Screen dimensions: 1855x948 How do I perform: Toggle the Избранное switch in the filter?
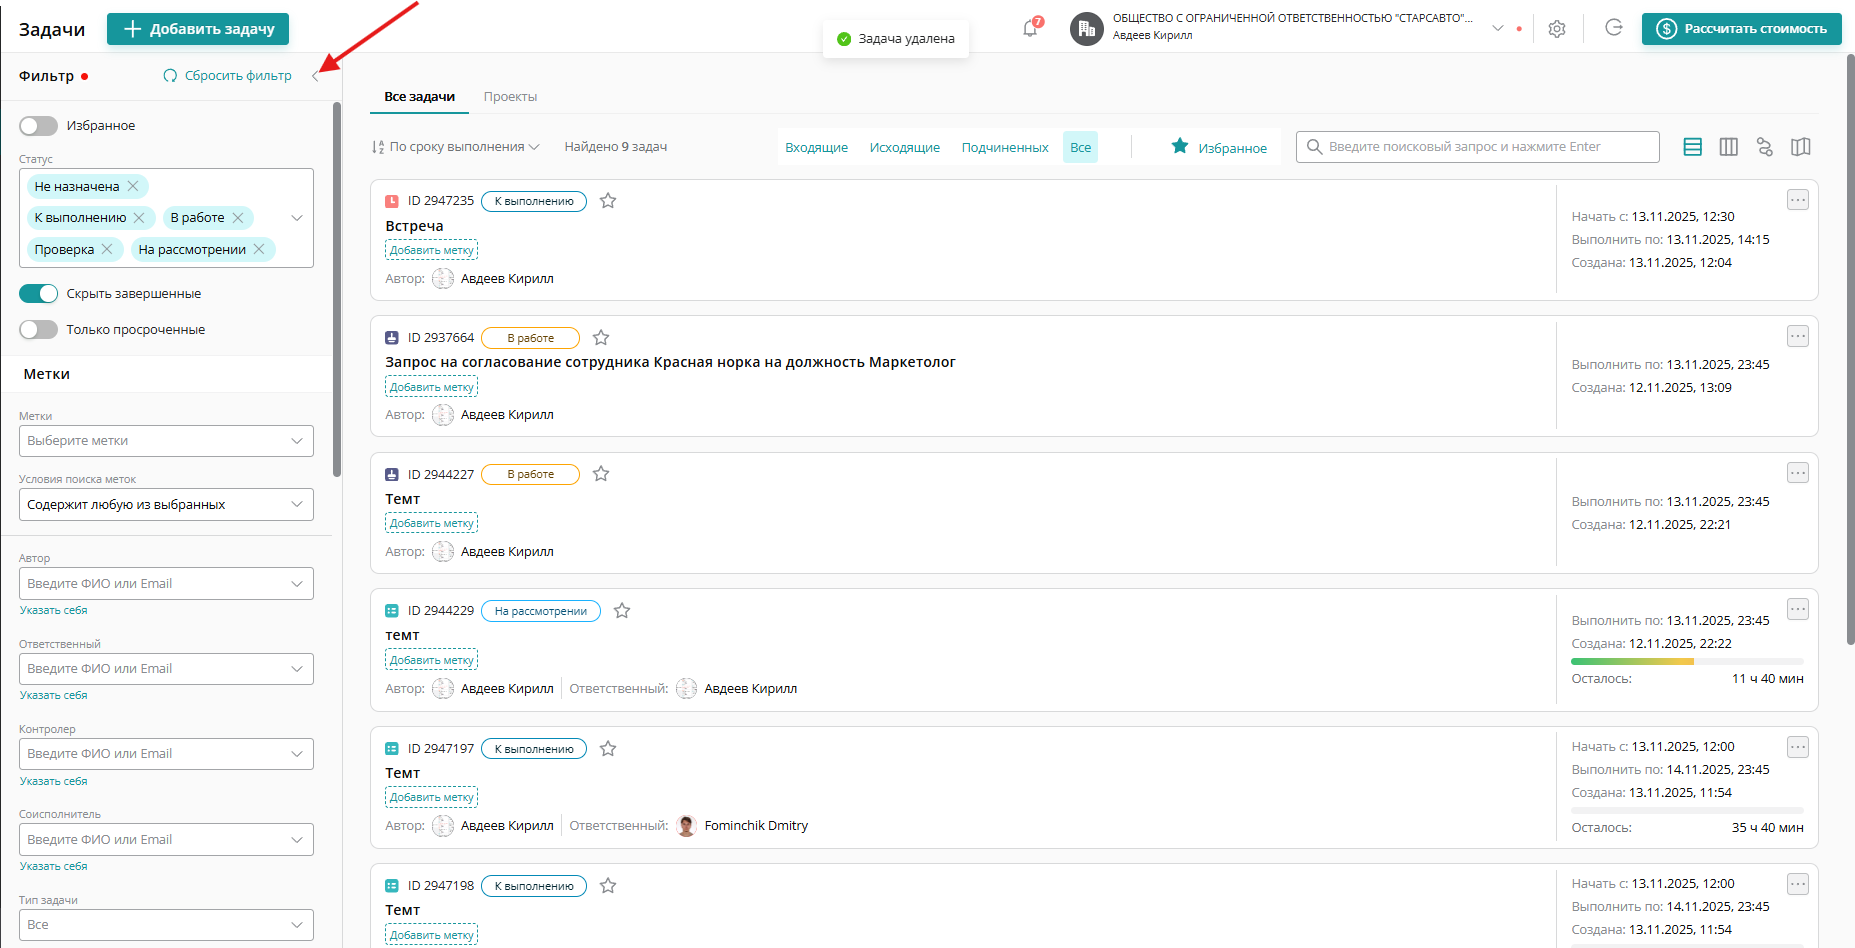(x=39, y=126)
